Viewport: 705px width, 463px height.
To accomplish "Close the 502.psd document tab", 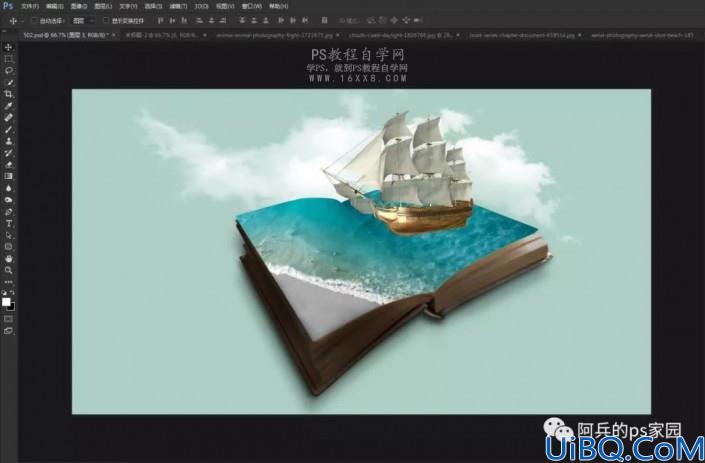I will (x=114, y=35).
